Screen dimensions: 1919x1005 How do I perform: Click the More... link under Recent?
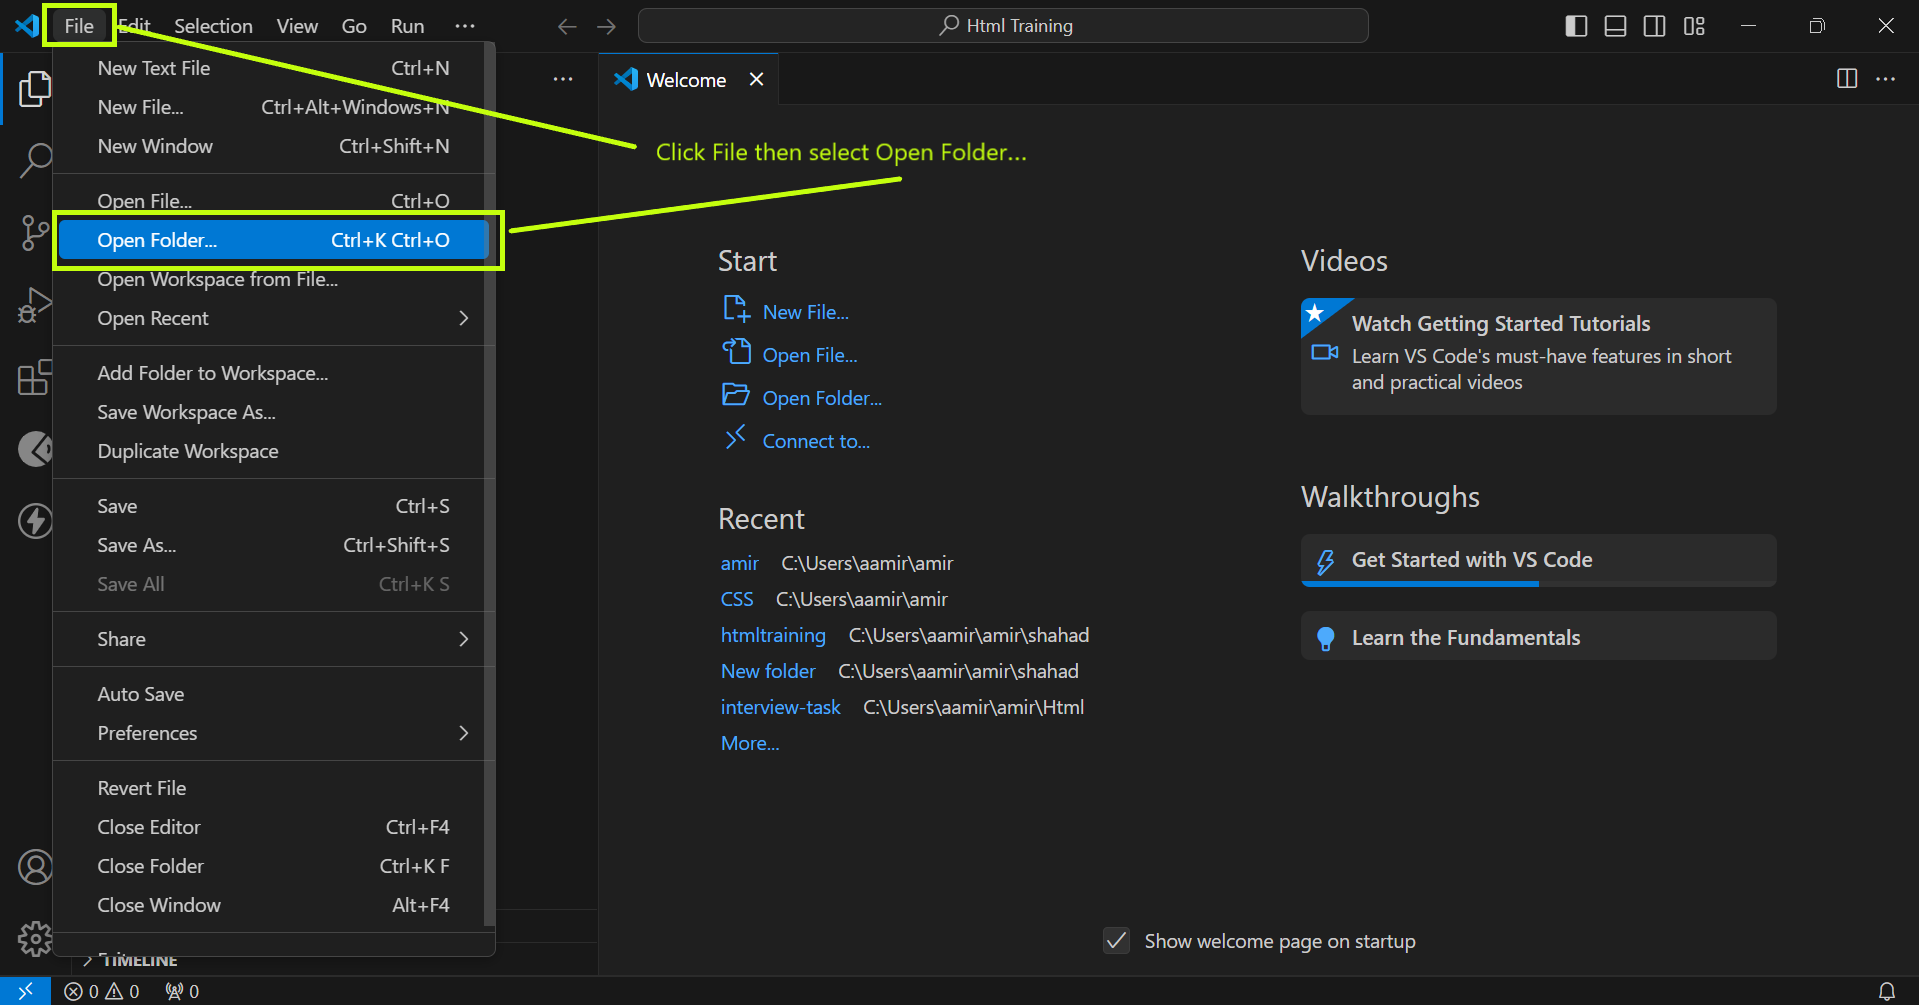point(749,742)
